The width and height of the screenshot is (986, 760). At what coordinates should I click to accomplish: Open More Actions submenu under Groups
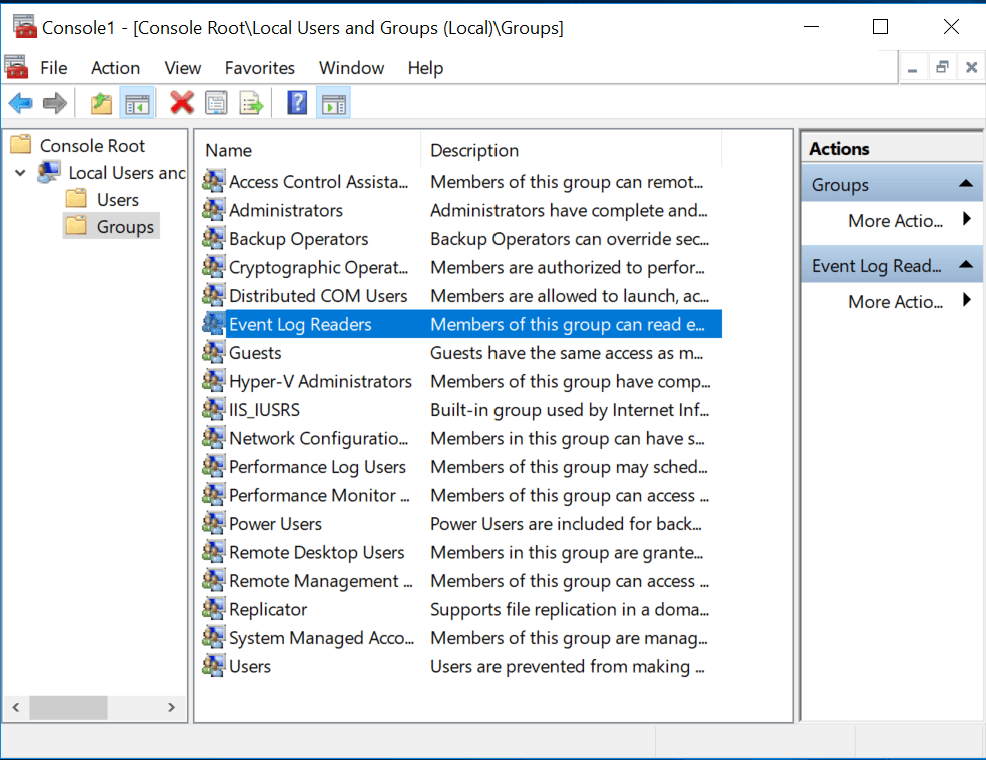895,221
